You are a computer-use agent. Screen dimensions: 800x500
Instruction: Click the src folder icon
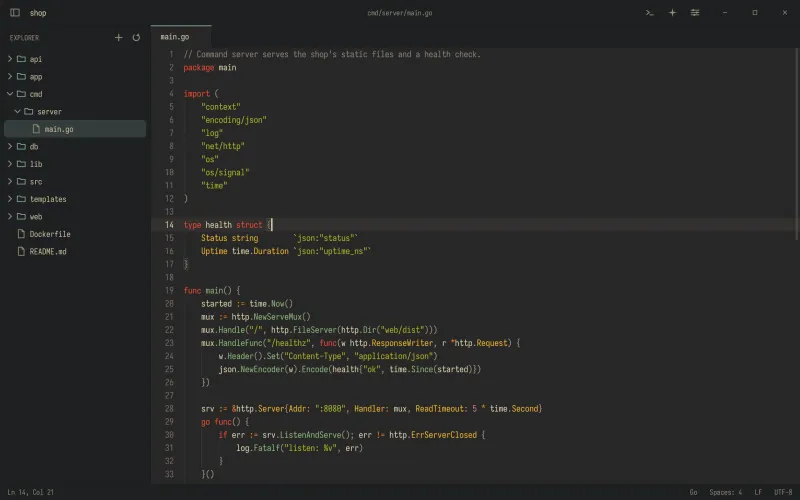click(21, 182)
